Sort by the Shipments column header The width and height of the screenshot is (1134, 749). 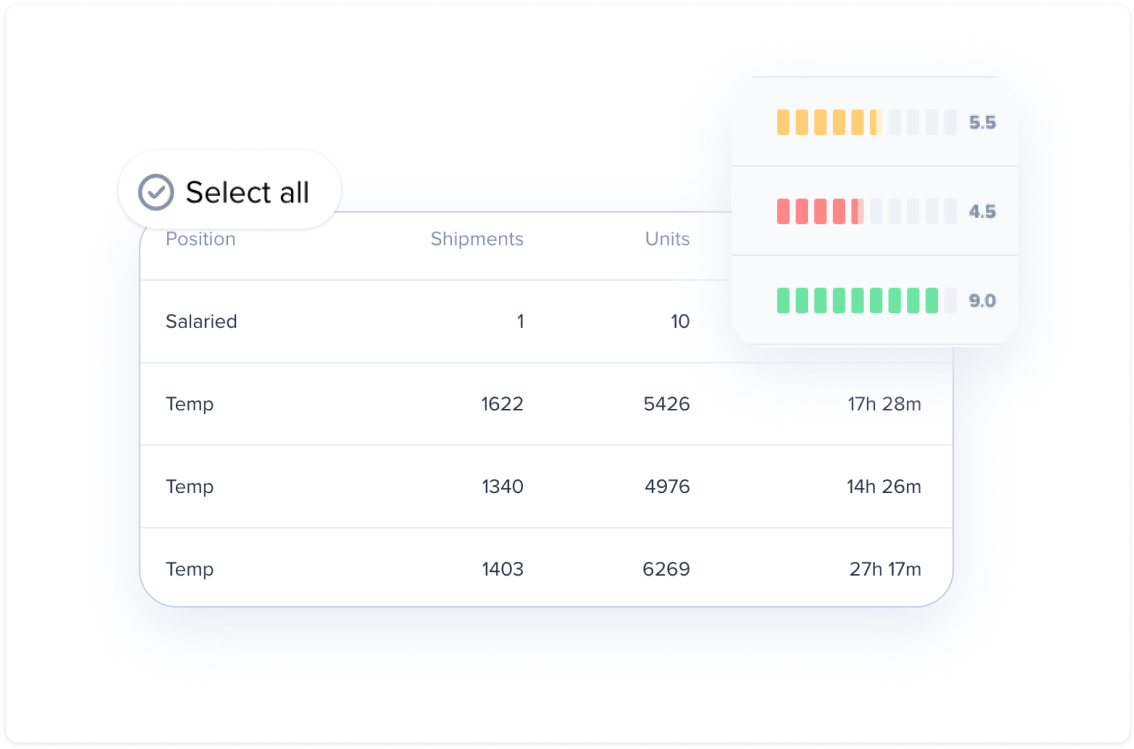(x=477, y=239)
